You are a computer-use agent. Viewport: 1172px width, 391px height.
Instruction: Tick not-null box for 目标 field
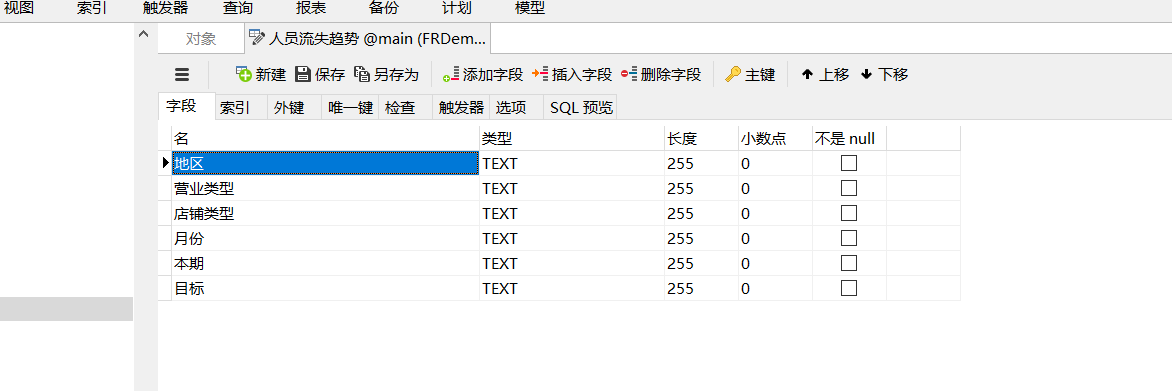pyautogui.click(x=849, y=288)
